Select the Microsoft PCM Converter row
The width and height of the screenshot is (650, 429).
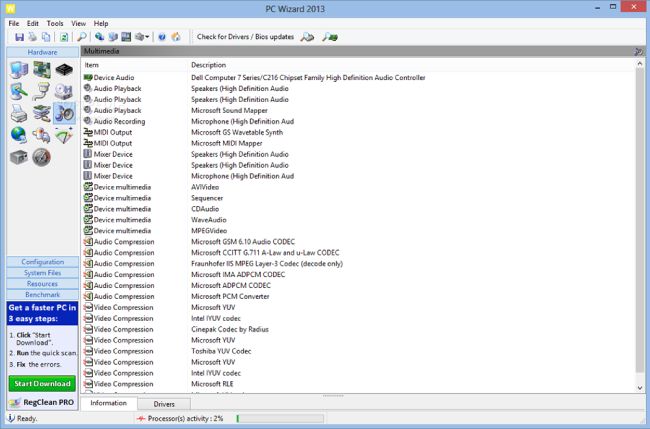click(x=358, y=296)
